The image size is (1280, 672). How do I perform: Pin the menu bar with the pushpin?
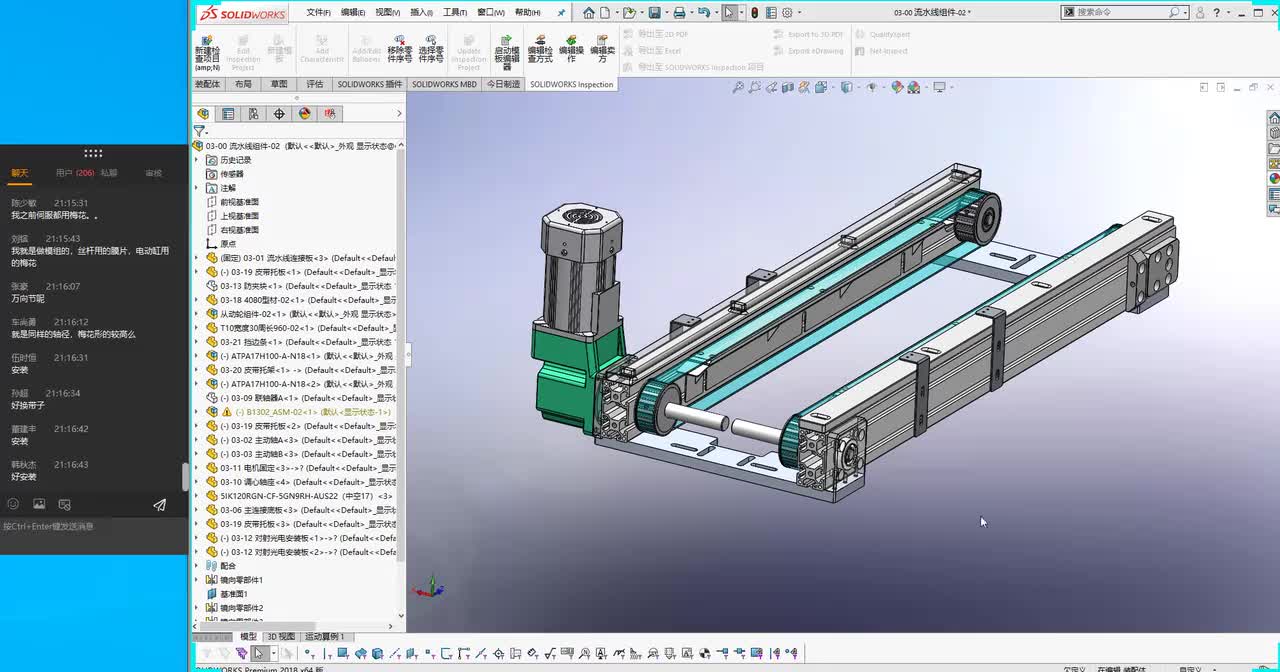point(561,13)
